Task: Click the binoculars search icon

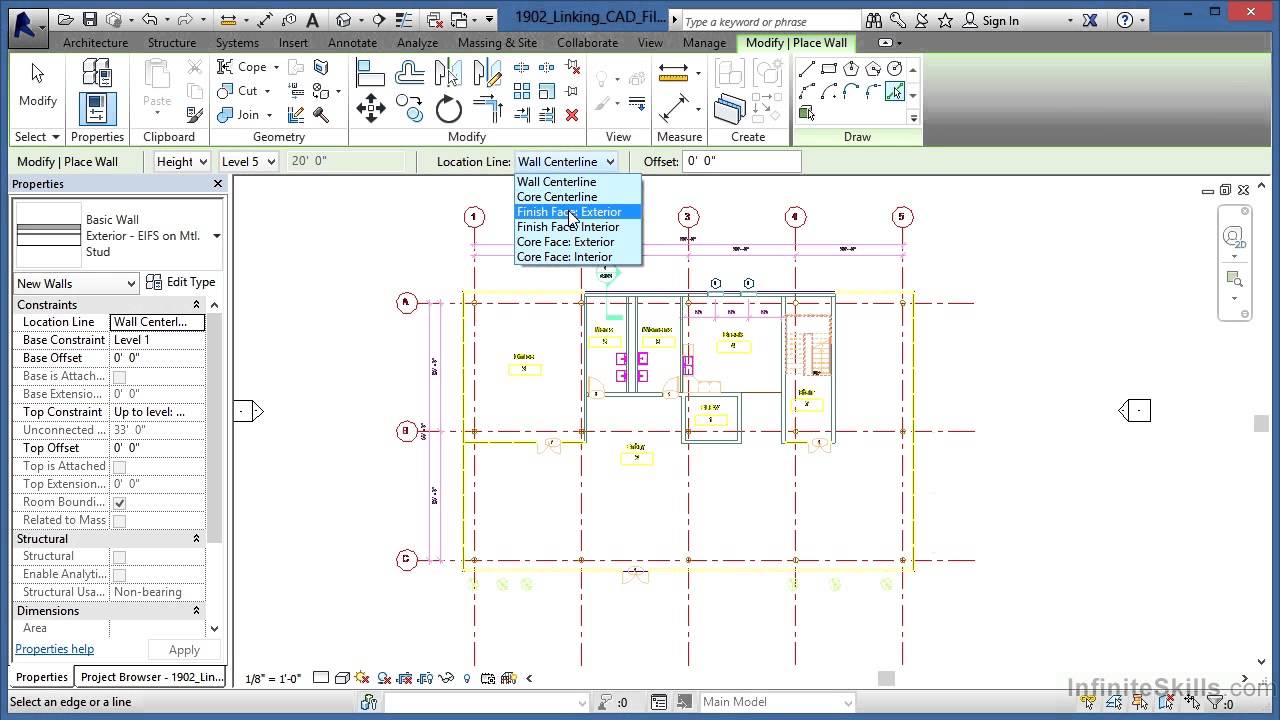Action: 874,20
